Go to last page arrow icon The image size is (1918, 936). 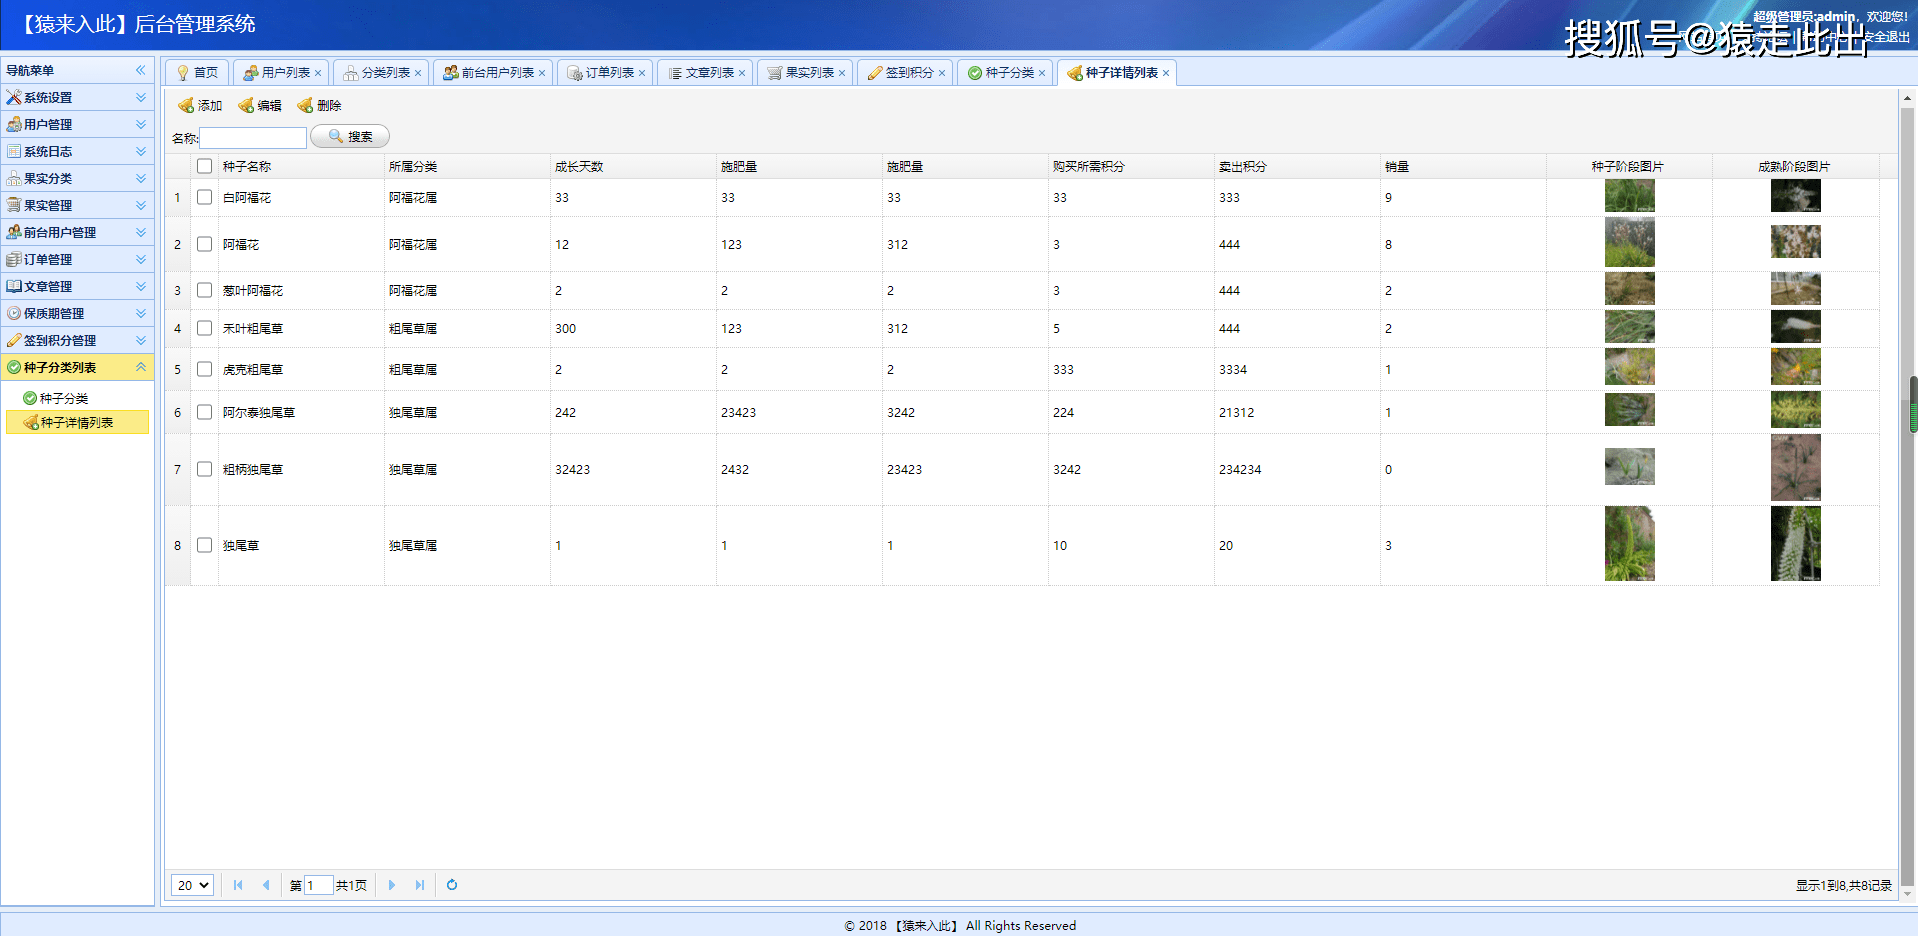click(420, 885)
